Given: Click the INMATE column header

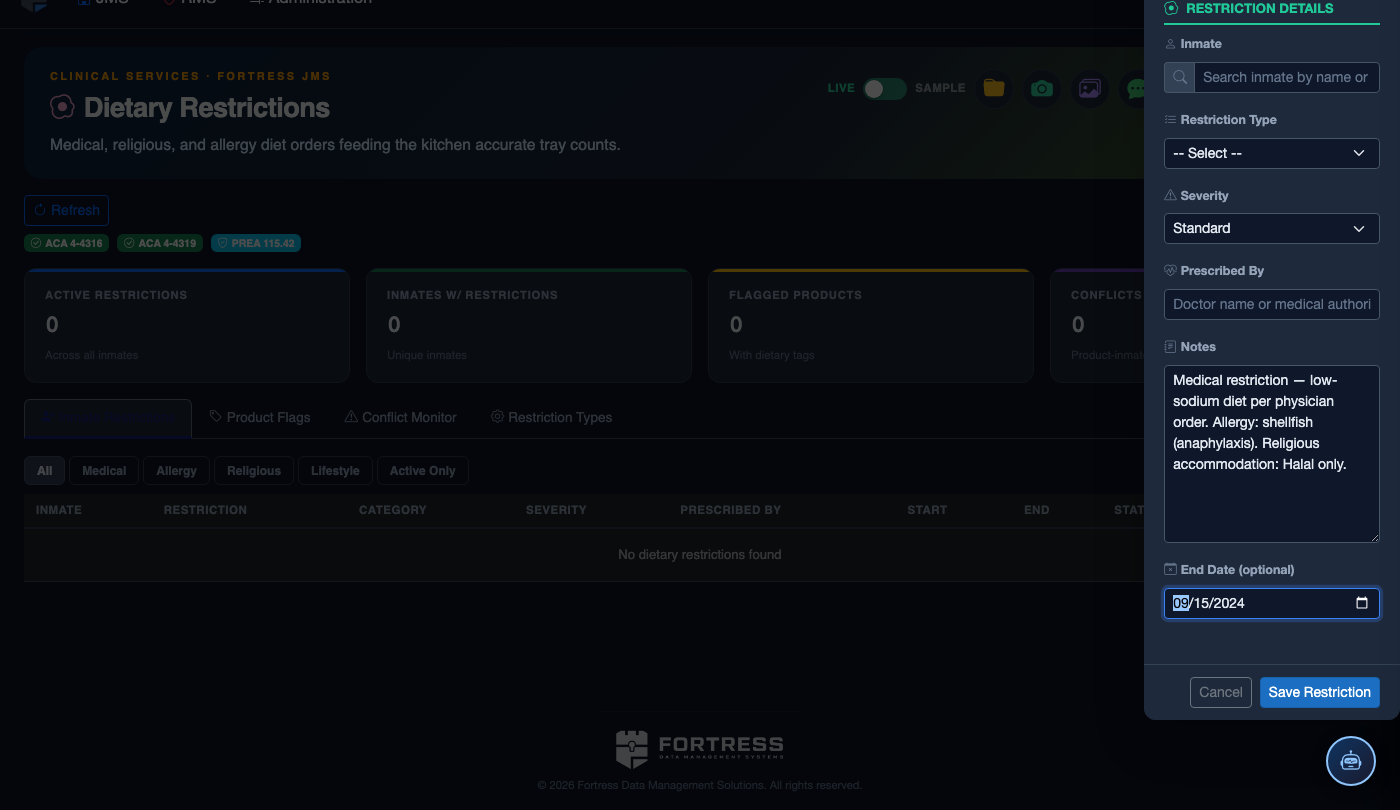Looking at the screenshot, I should tap(59, 510).
